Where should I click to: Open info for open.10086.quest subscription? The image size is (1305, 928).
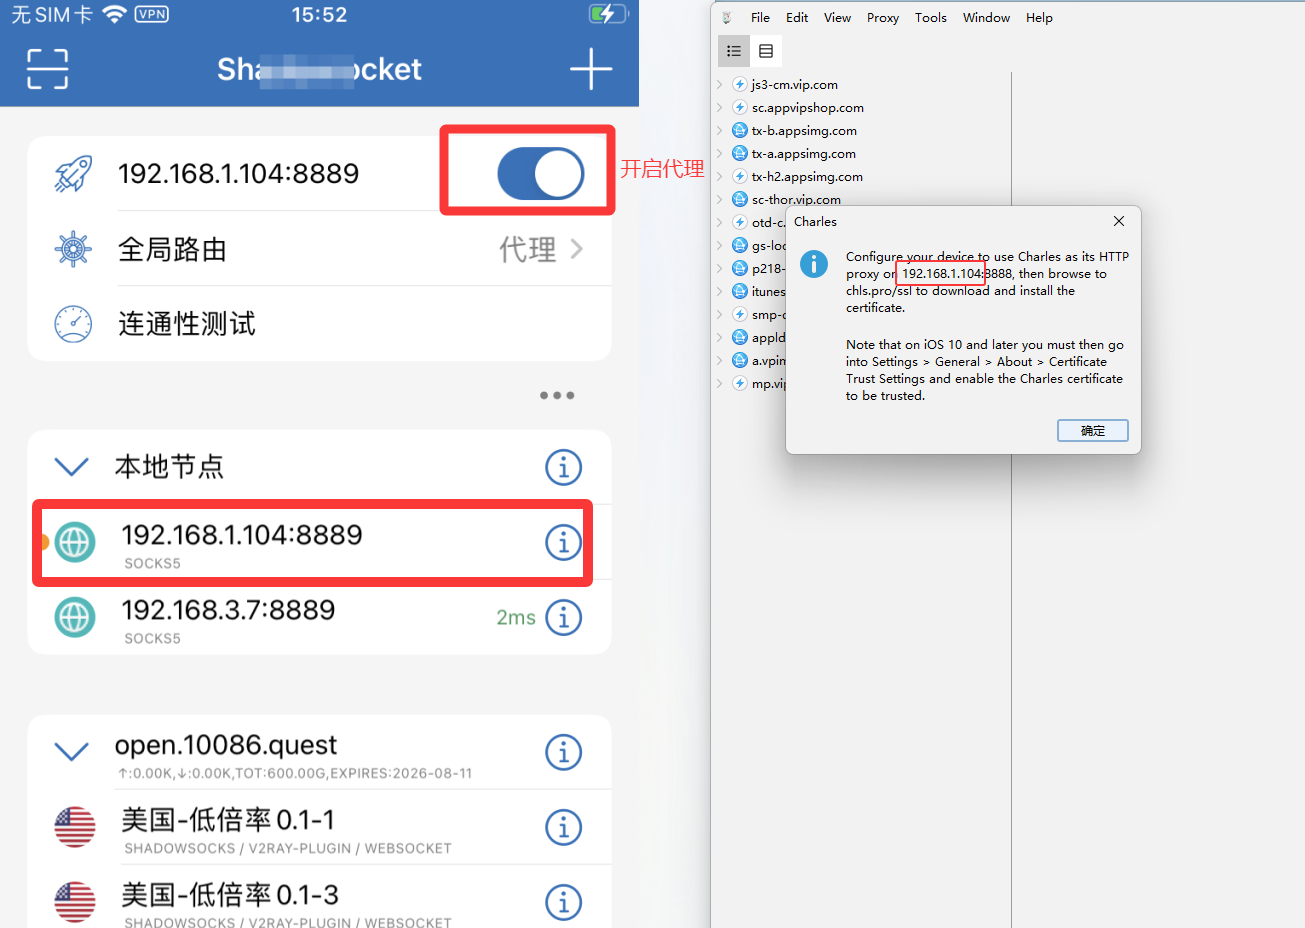point(564,752)
